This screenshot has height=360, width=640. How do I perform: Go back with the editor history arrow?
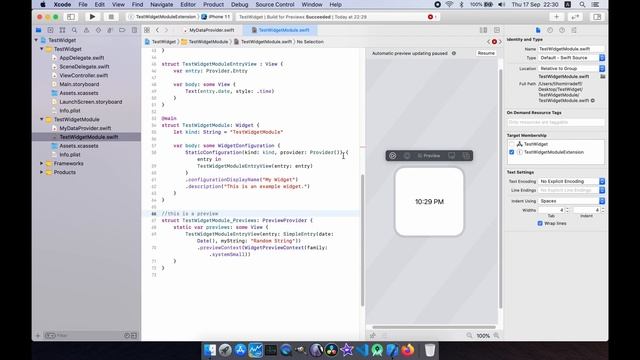(158, 30)
